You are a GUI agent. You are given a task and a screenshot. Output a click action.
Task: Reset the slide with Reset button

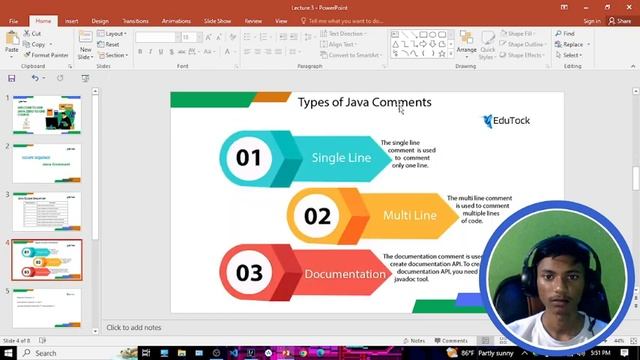tap(108, 44)
